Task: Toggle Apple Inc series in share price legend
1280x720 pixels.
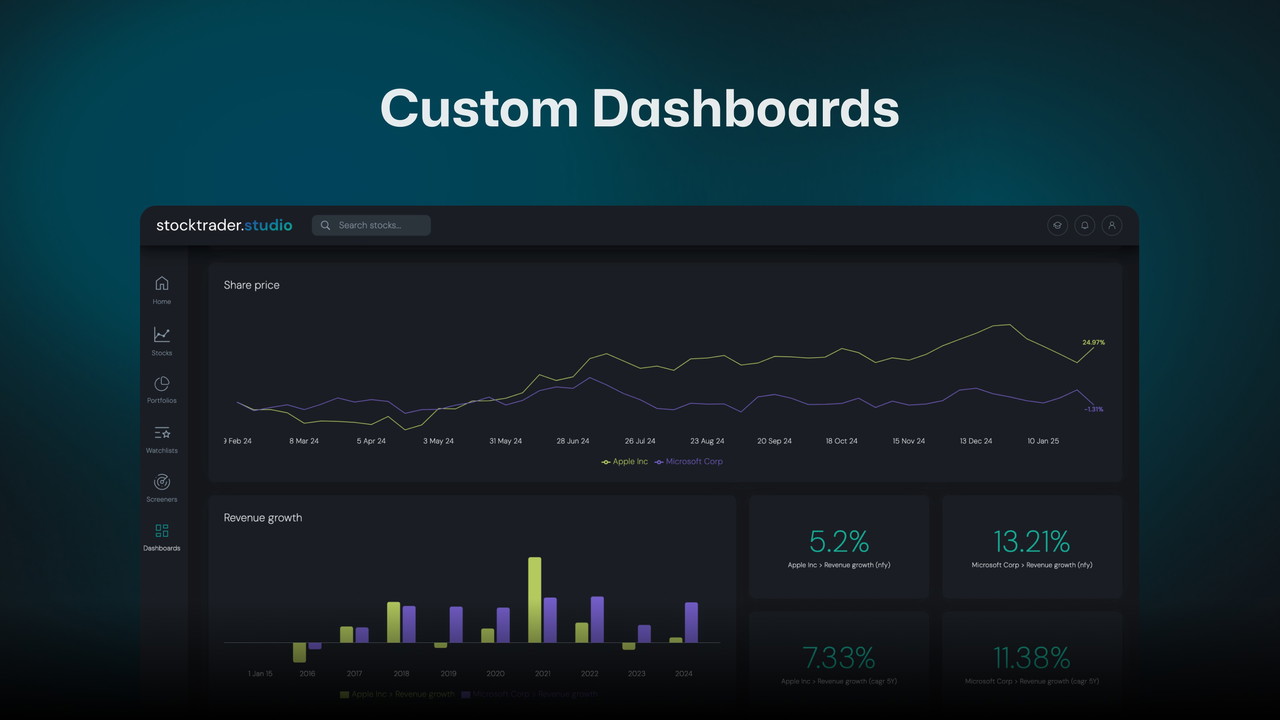Action: pos(625,462)
